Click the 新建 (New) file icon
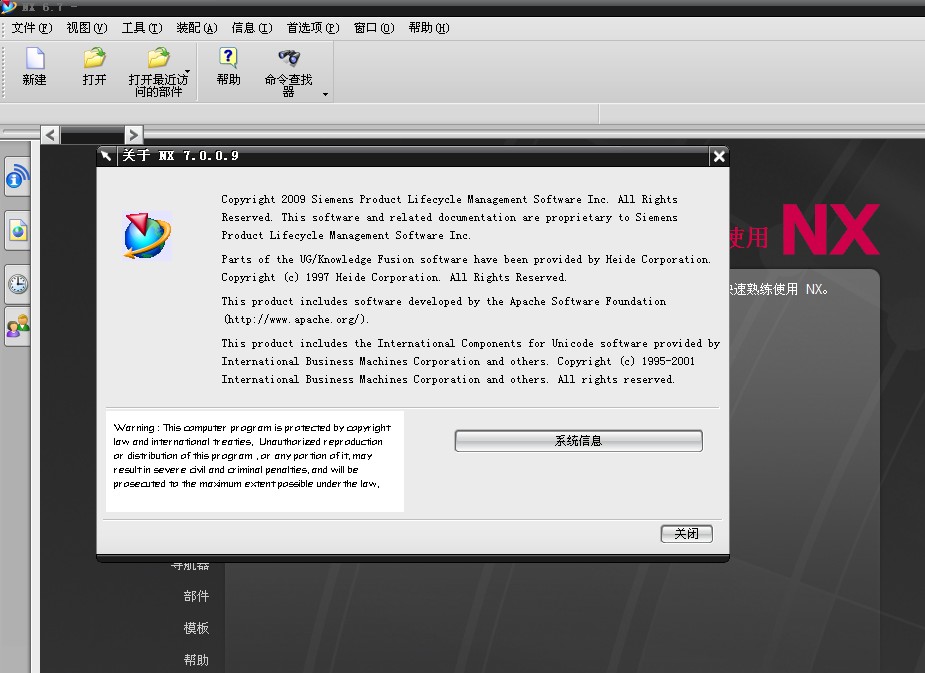 coord(35,58)
